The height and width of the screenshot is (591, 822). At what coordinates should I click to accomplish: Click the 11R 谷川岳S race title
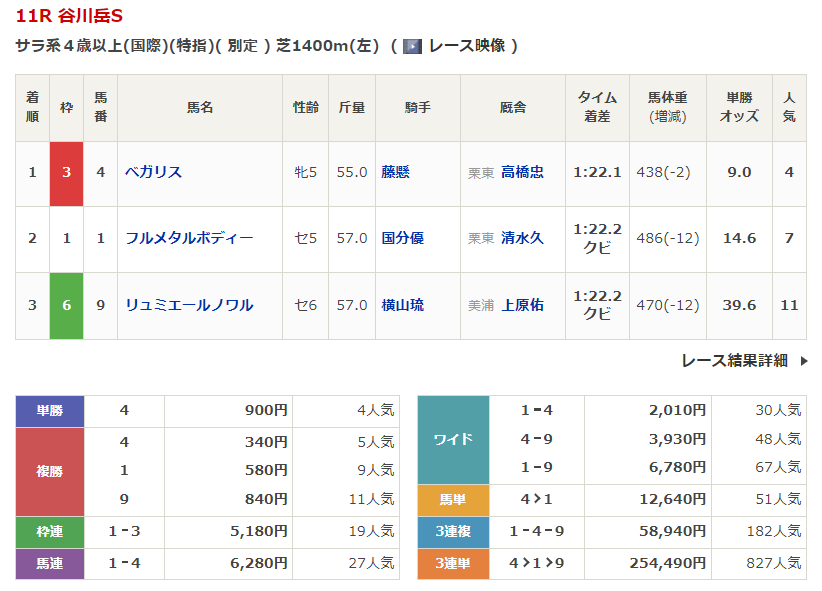click(70, 16)
